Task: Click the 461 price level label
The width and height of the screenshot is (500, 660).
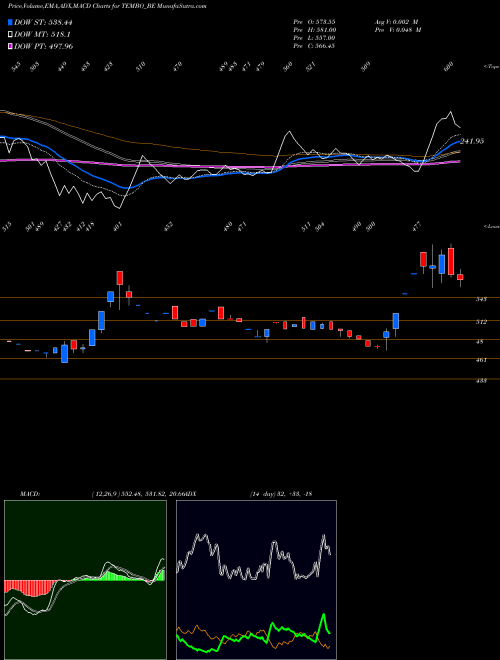Action: [x=481, y=360]
